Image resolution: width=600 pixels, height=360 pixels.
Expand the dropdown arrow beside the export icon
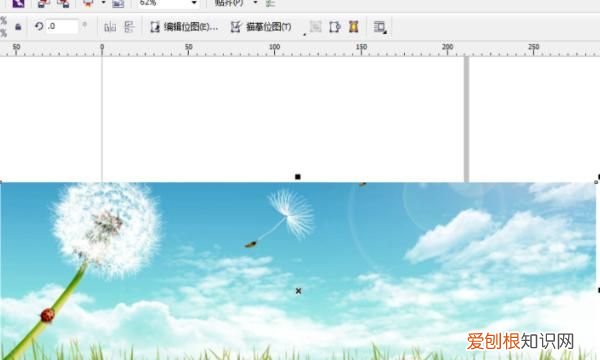pos(103,3)
